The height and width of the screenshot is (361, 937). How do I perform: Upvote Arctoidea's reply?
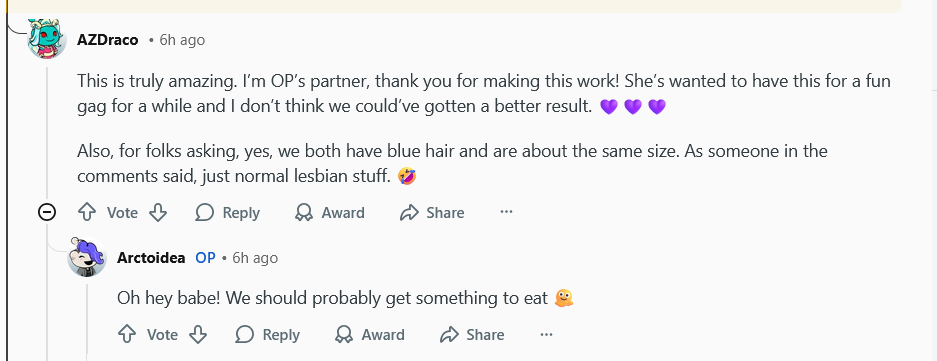[x=127, y=335]
